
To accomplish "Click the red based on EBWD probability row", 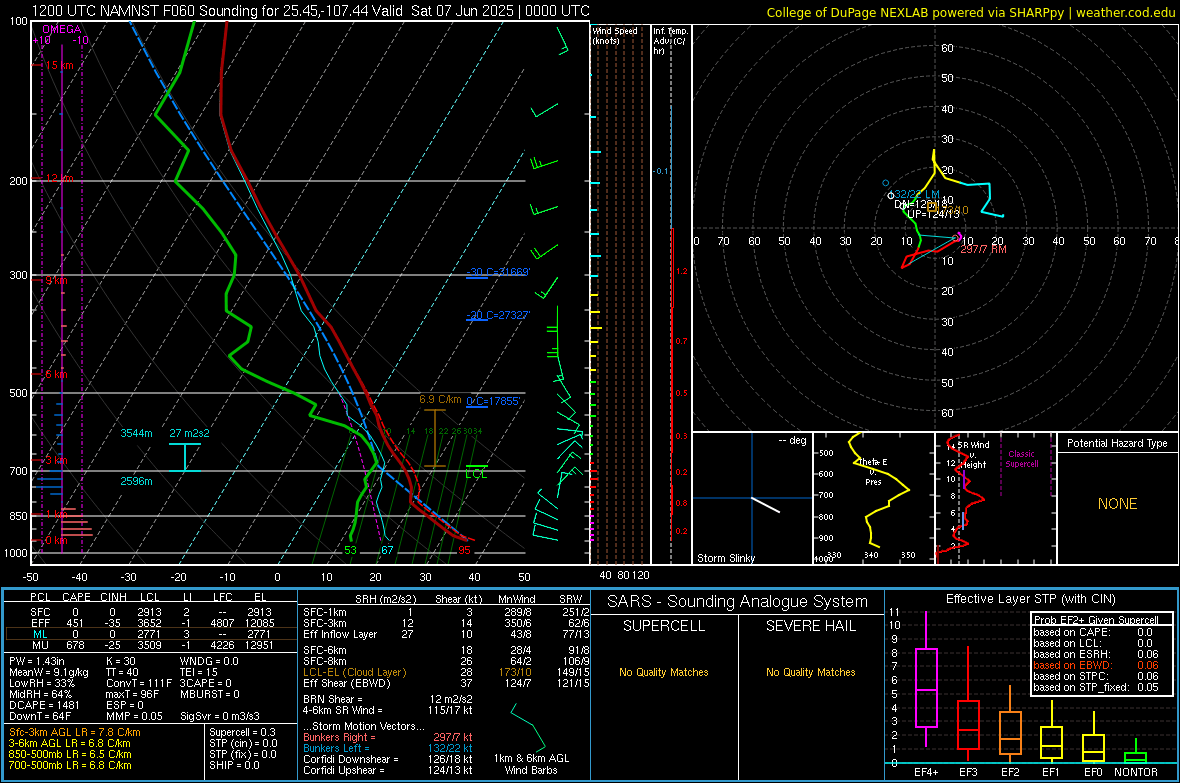I will (1096, 666).
